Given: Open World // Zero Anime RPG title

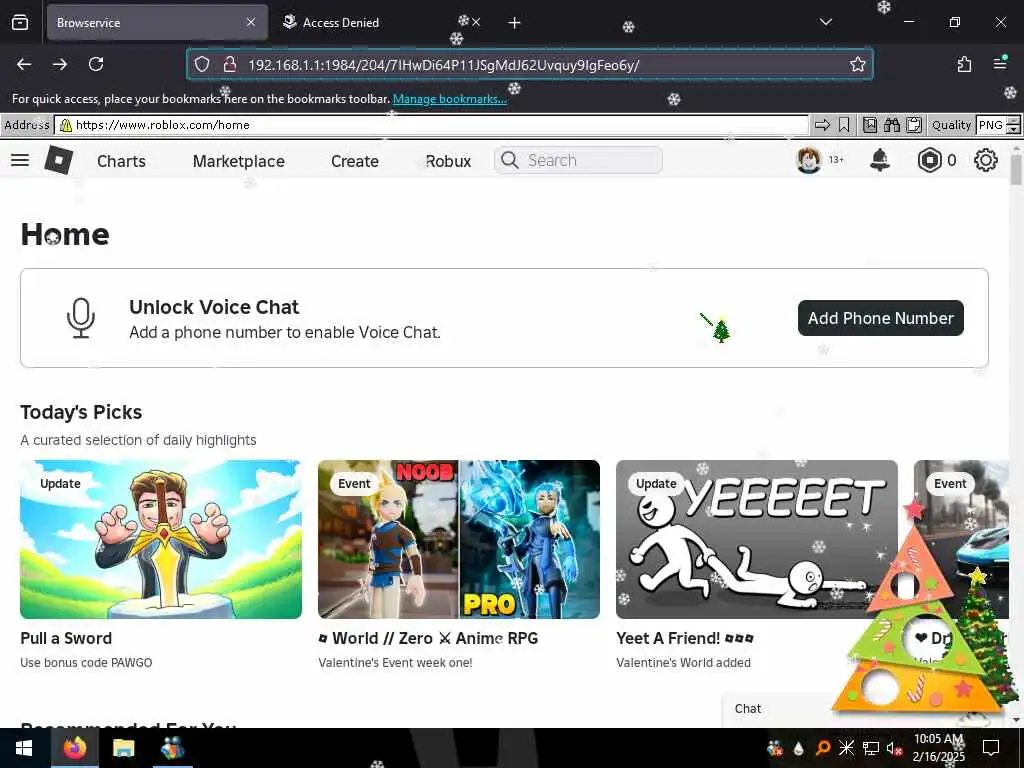Looking at the screenshot, I should coord(428,638).
